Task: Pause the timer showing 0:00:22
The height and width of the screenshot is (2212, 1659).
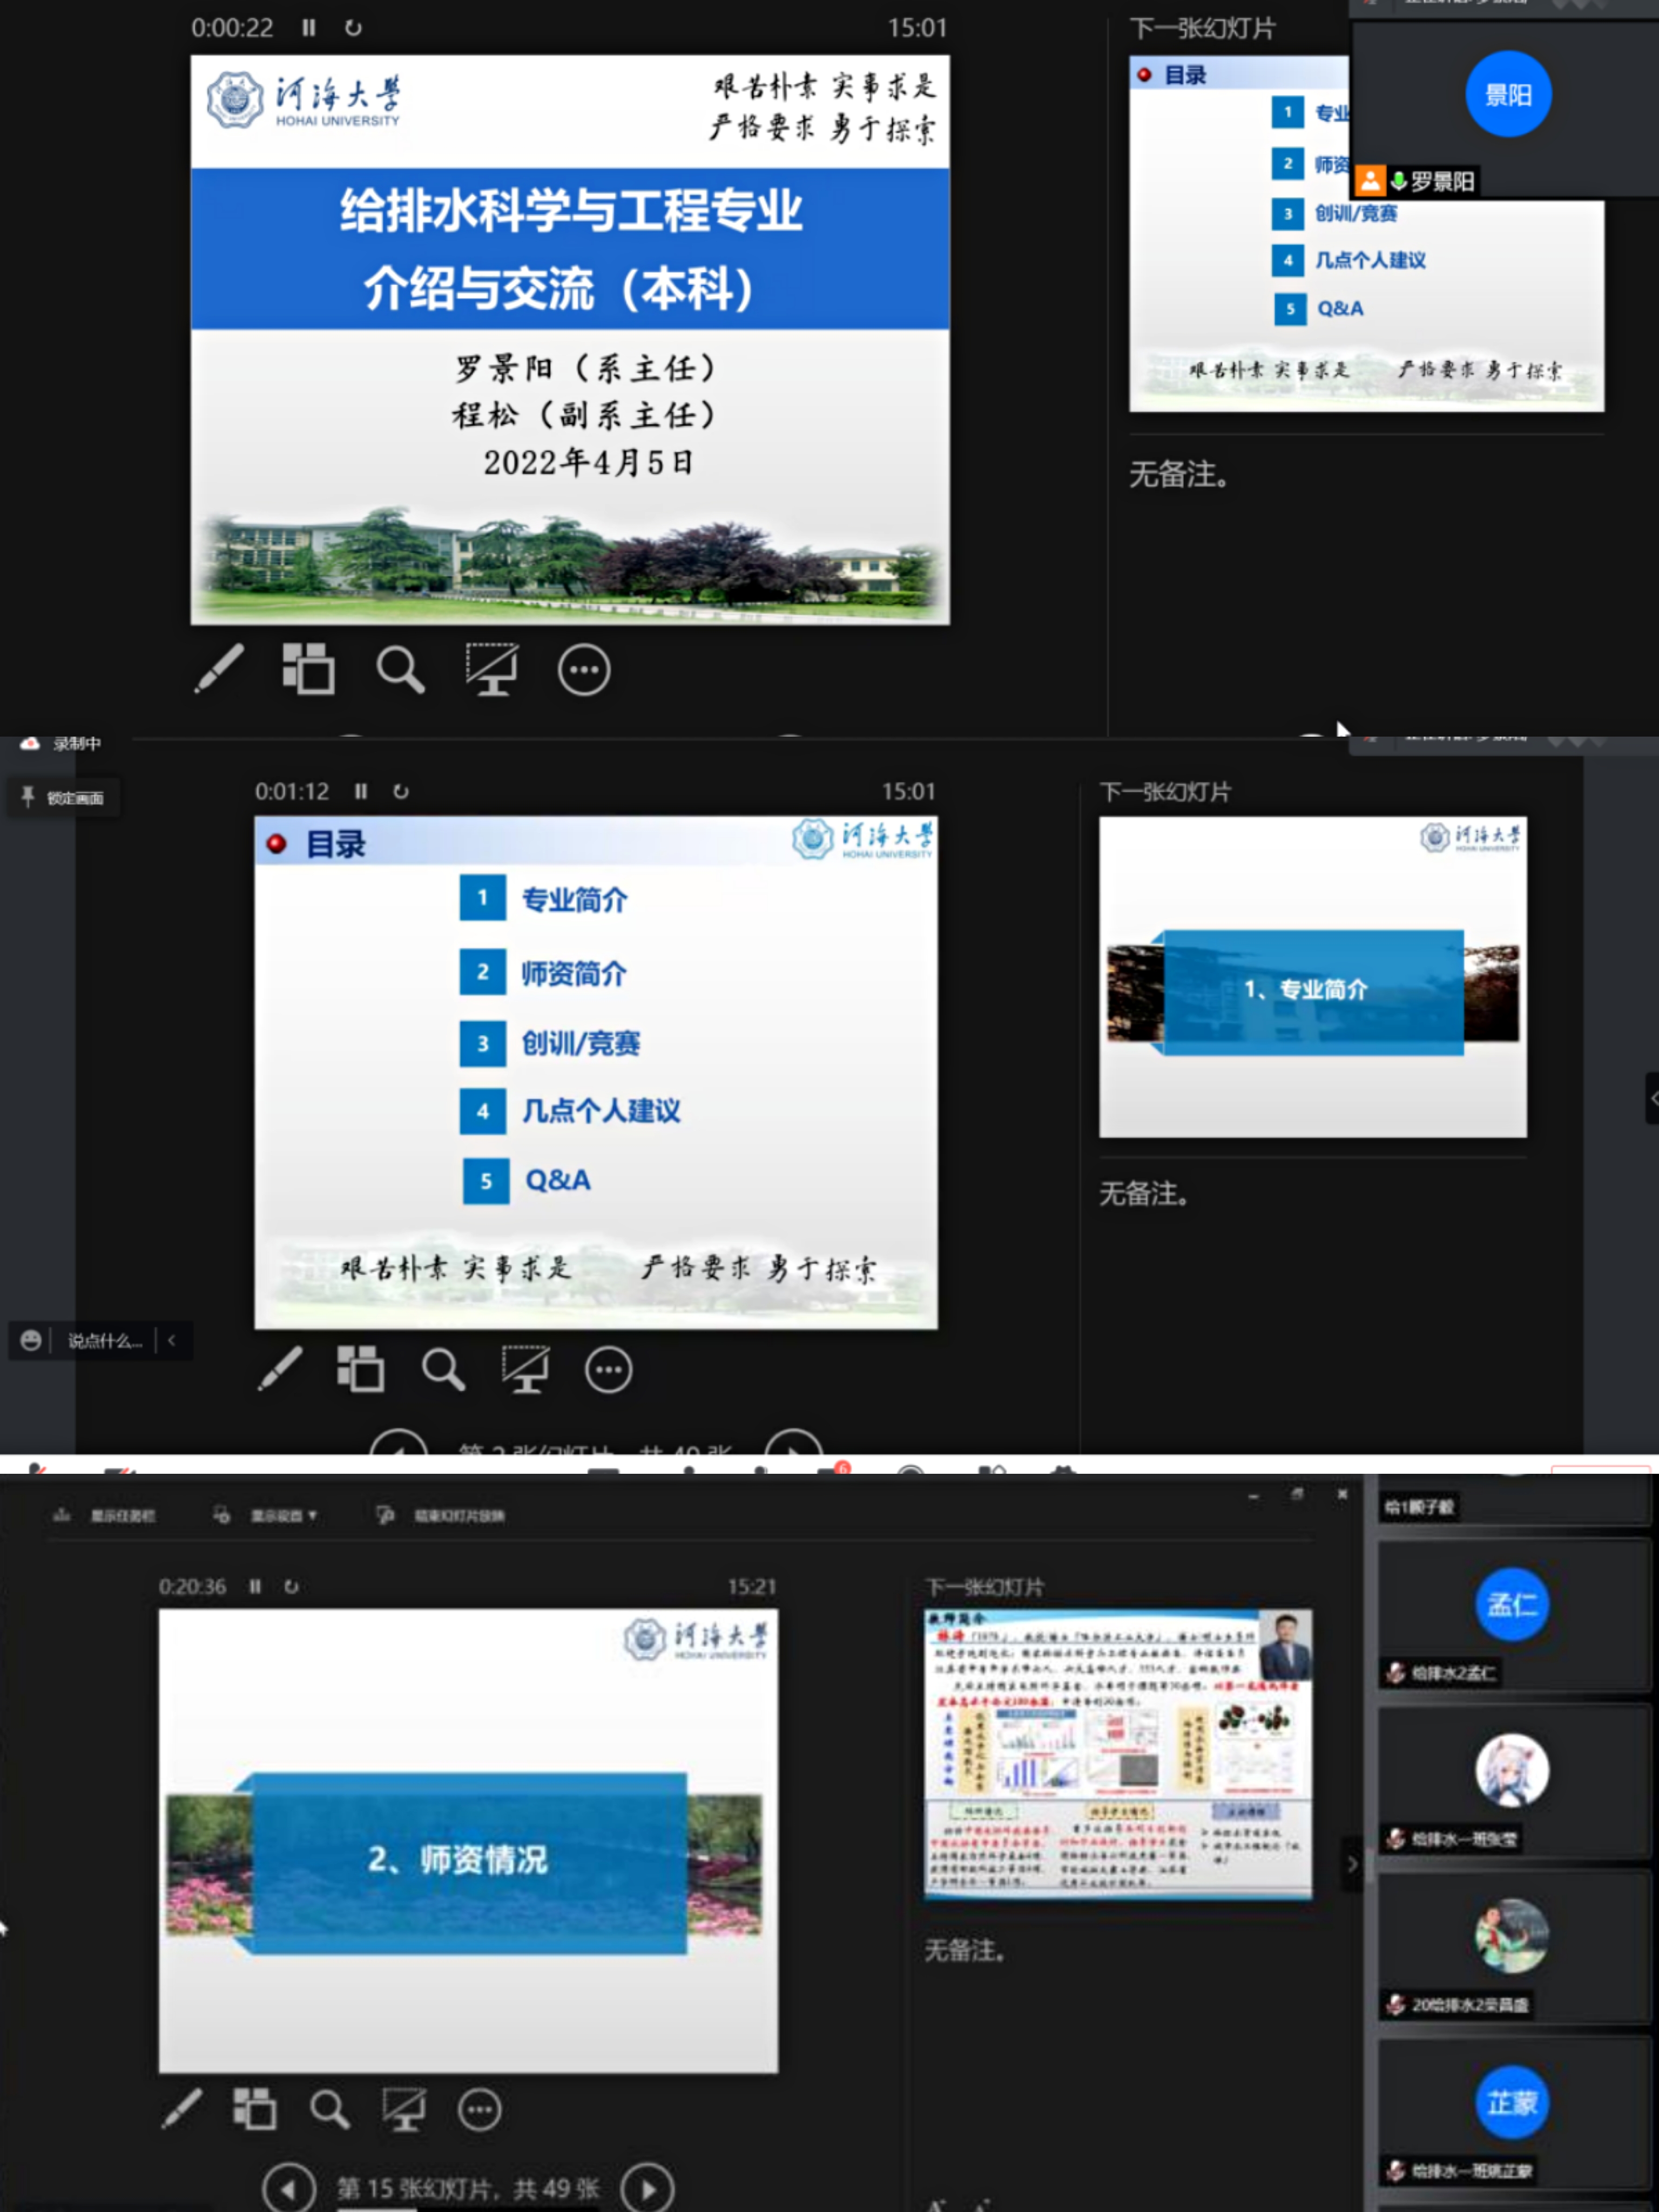Action: click(x=309, y=28)
